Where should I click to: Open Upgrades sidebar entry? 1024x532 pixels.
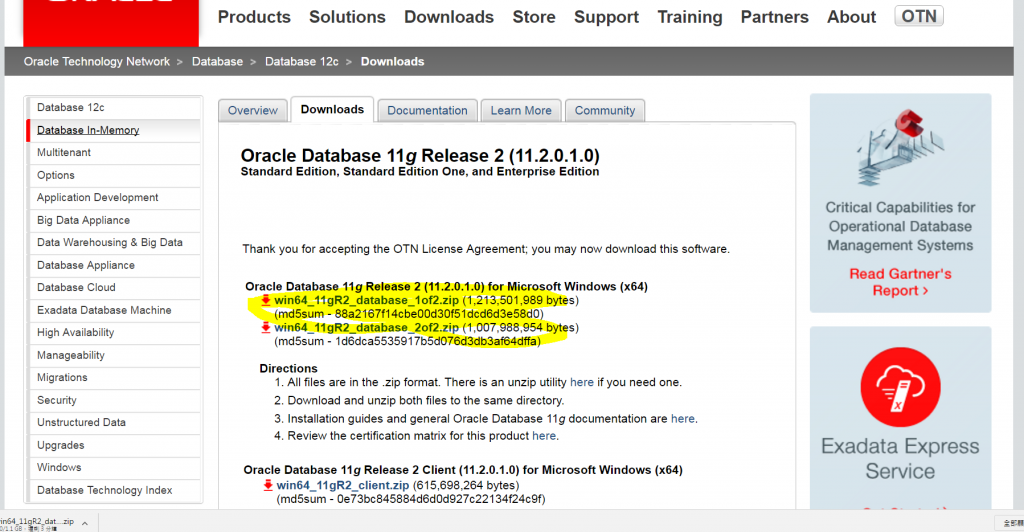[114, 445]
